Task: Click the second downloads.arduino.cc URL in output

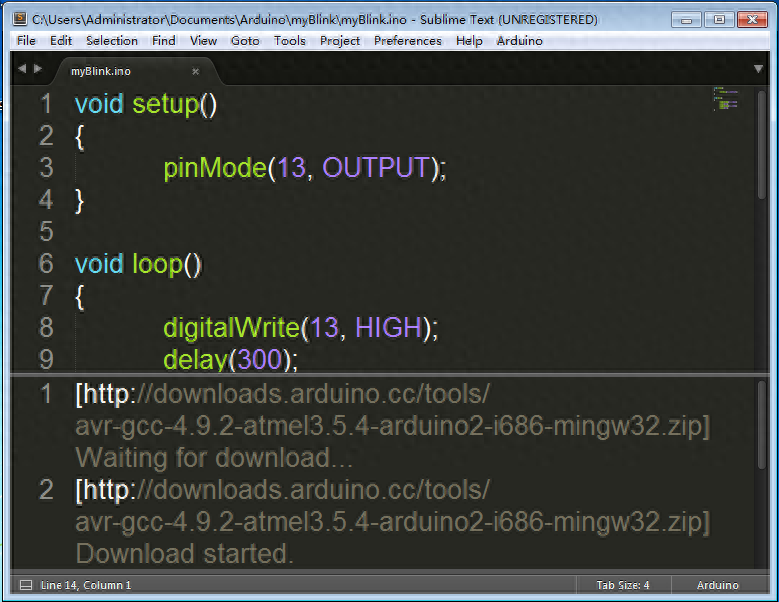Action: click(x=392, y=506)
